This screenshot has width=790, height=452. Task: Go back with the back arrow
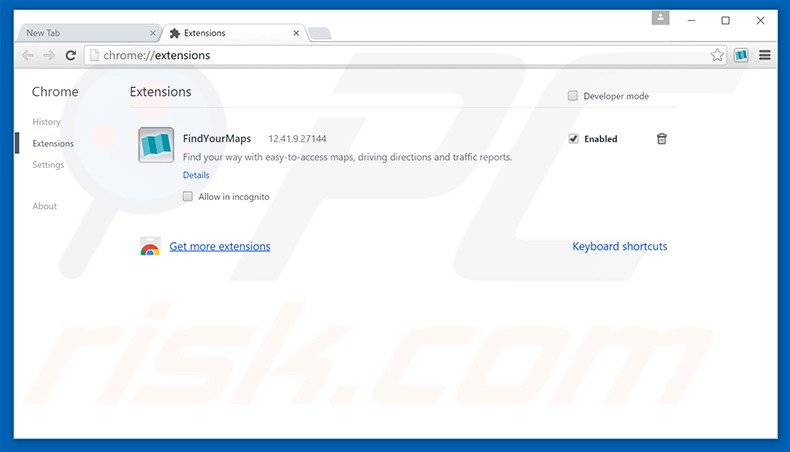click(x=28, y=55)
